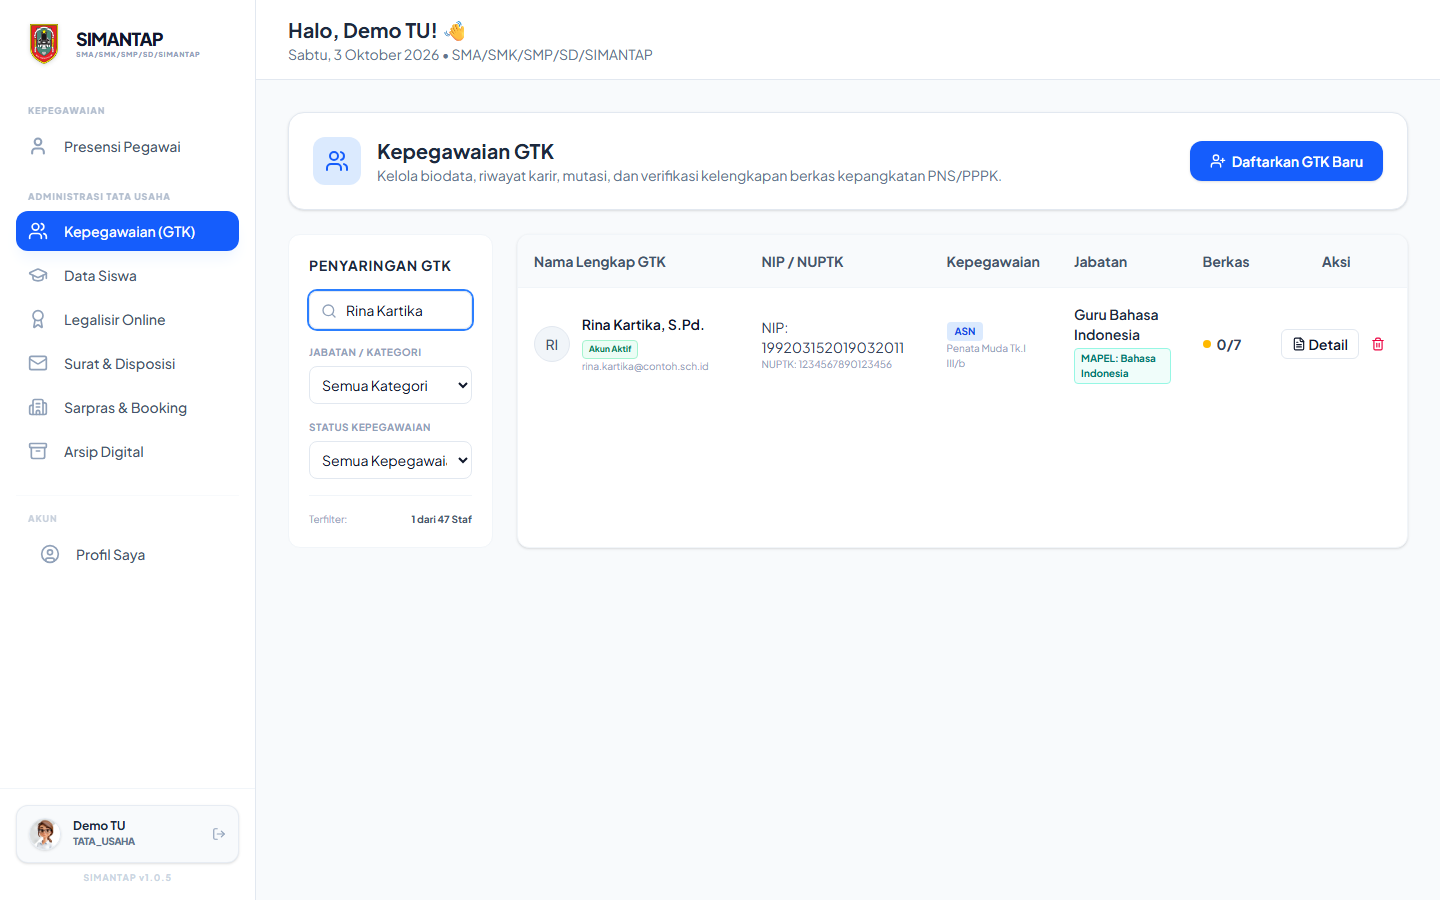This screenshot has width=1440, height=900.
Task: Open the Jabatan / Kategori dropdown
Action: coord(390,385)
